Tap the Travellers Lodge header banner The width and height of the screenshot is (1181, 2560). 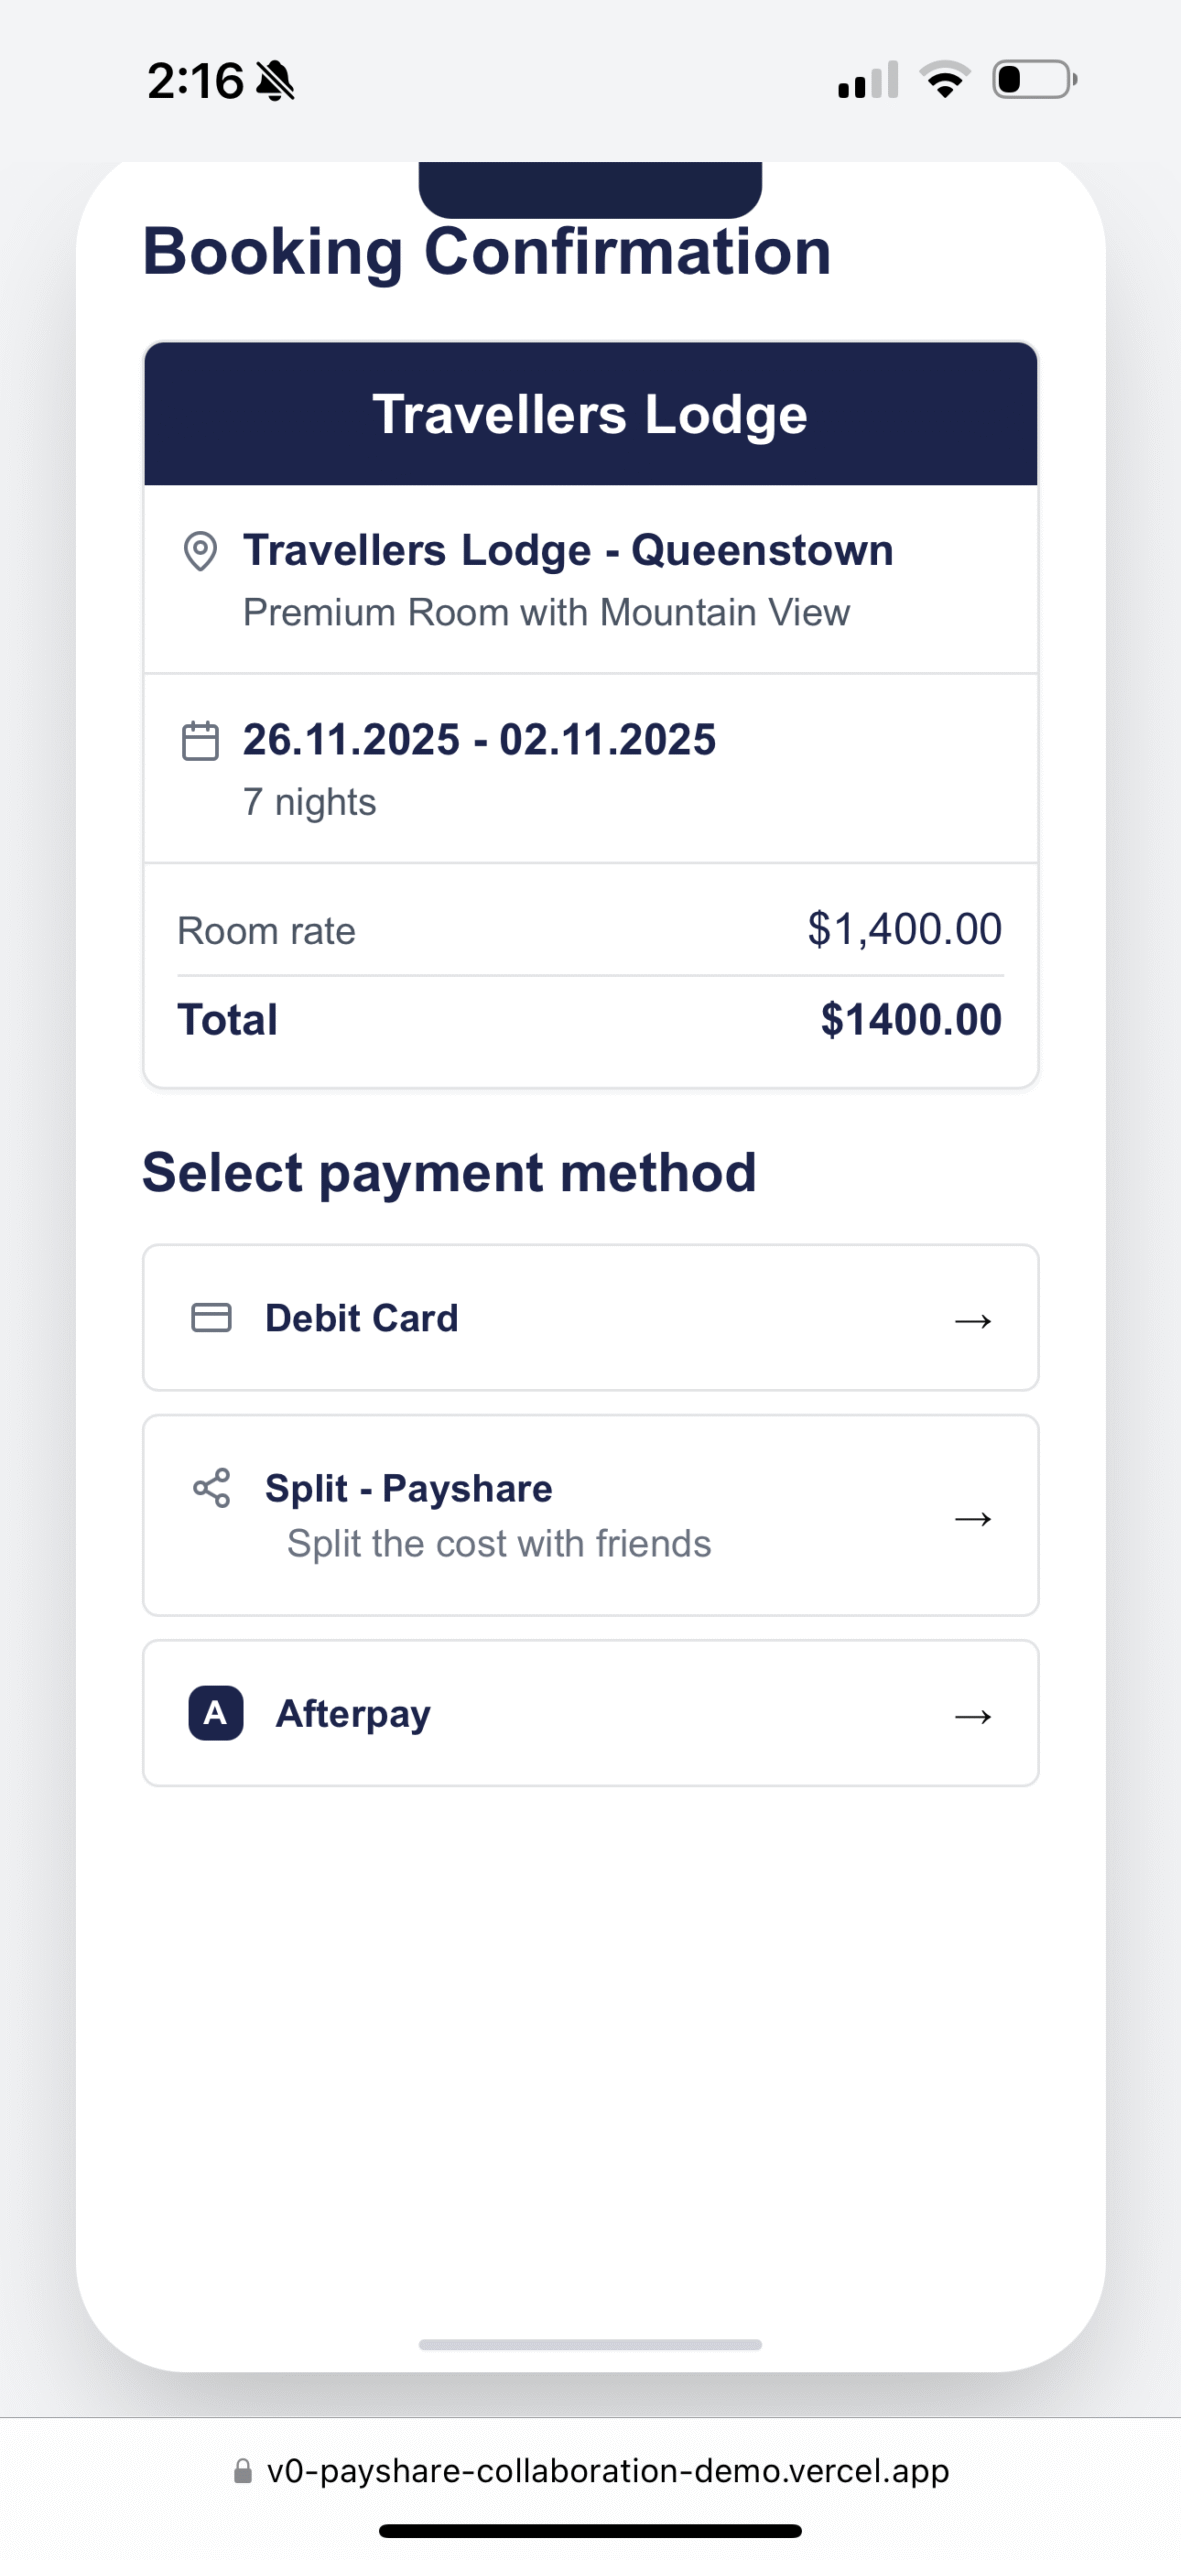[x=590, y=414]
